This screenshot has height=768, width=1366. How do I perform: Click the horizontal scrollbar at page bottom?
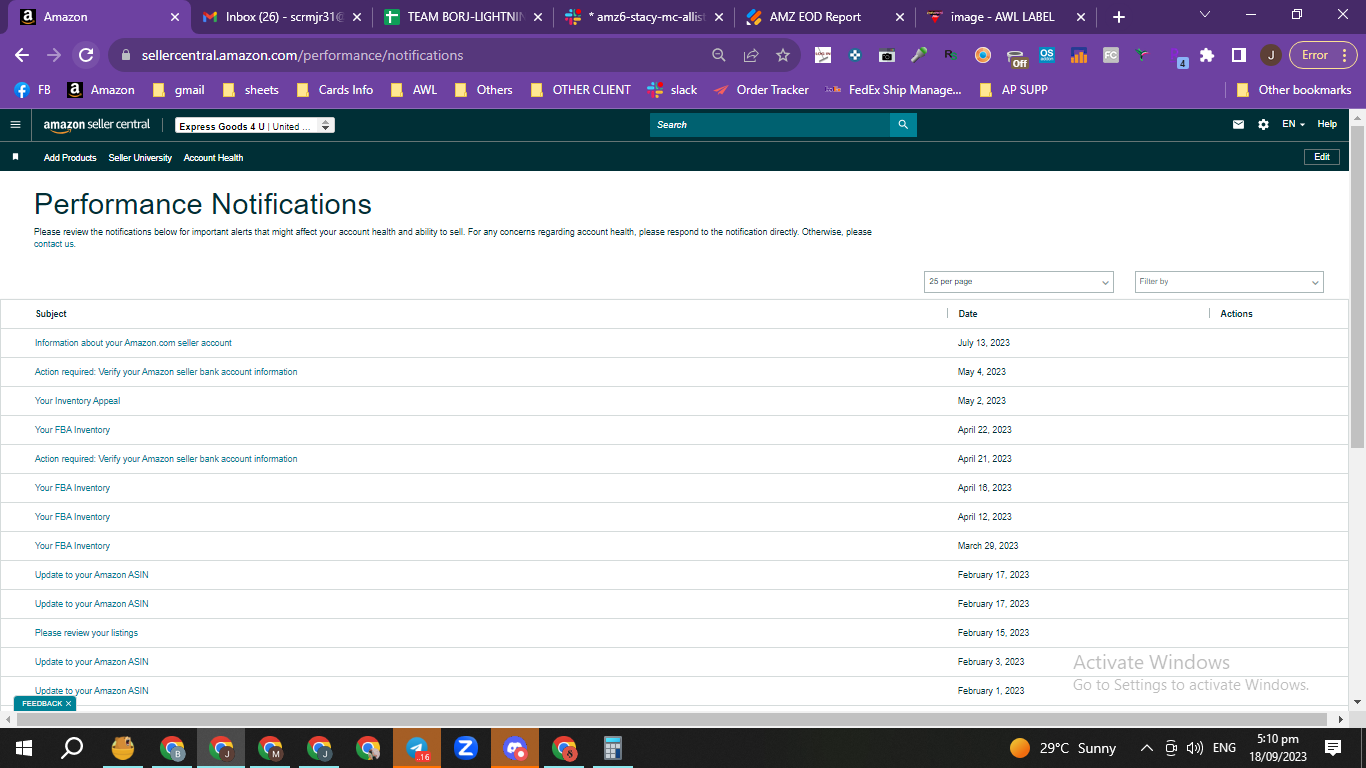pyautogui.click(x=672, y=719)
